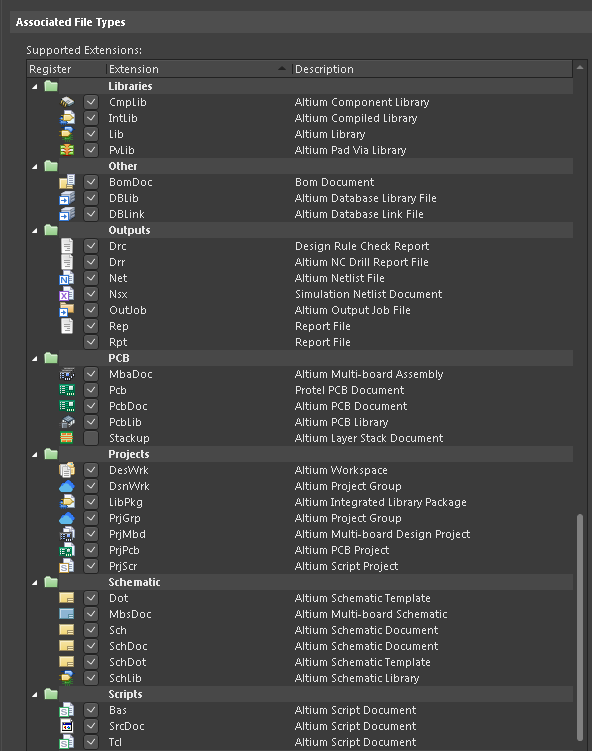Uncheck the Lib extension checkbox

(91, 134)
